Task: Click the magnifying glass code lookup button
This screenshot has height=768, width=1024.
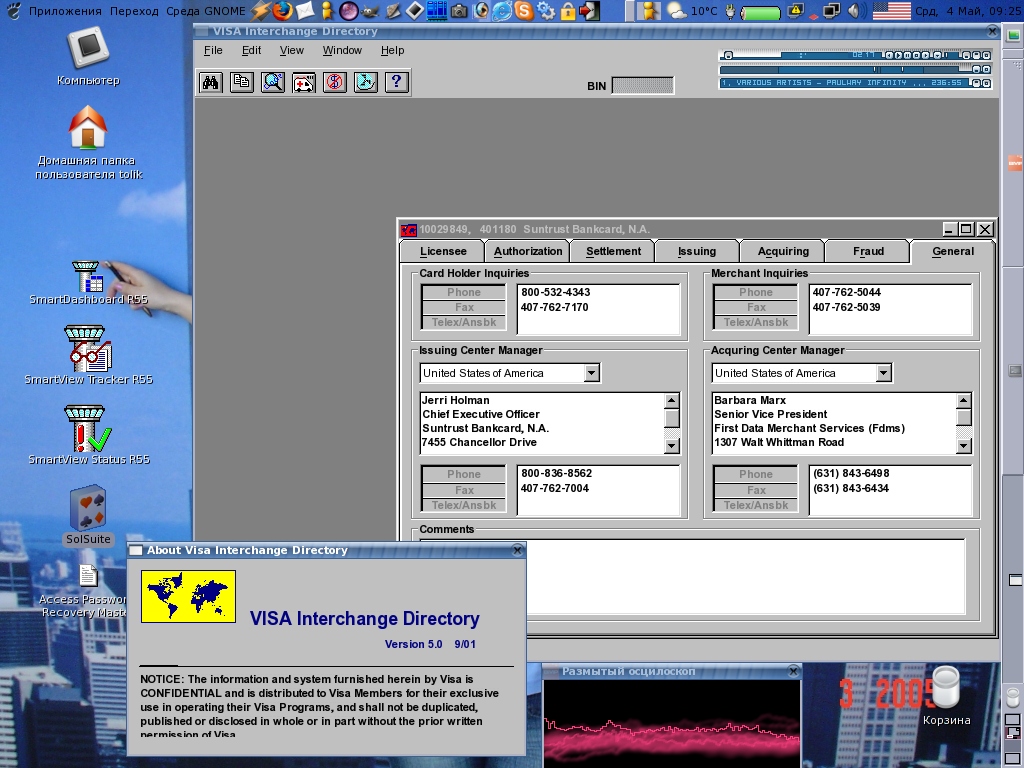Action: coord(272,82)
